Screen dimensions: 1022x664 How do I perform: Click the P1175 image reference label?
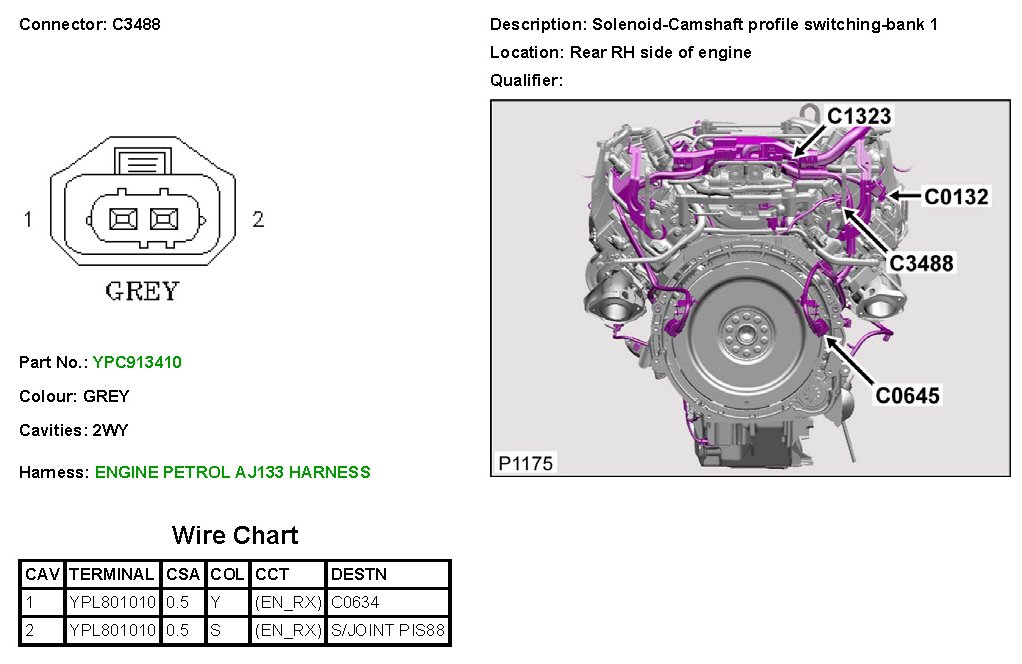(x=526, y=463)
